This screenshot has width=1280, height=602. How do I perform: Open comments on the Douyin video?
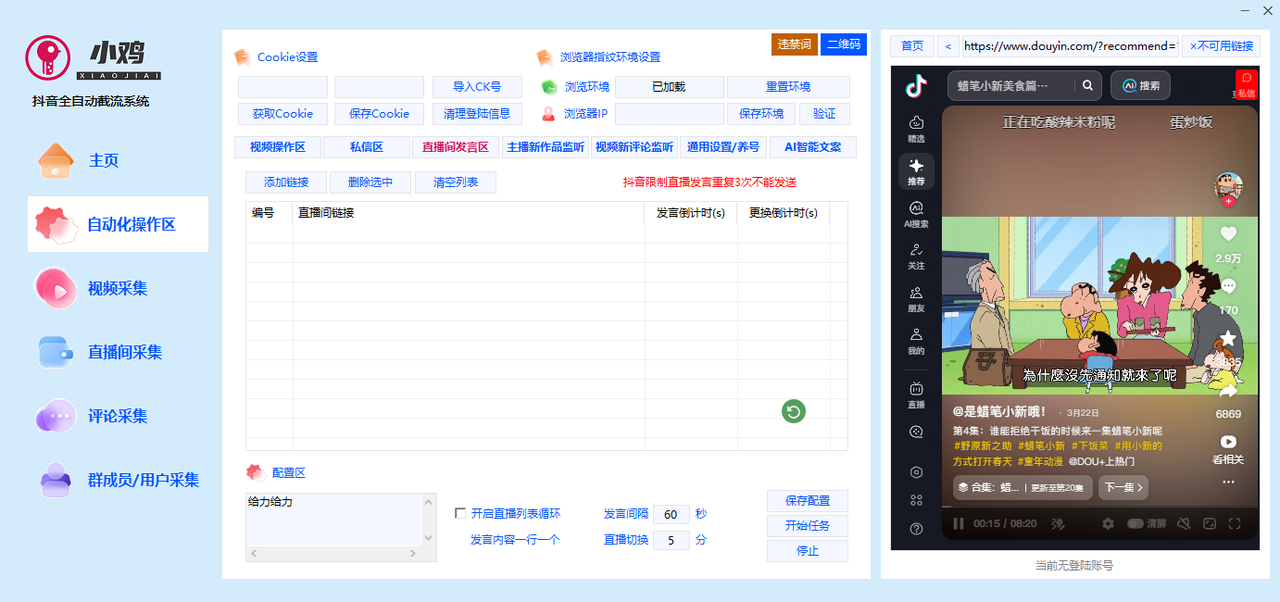pyautogui.click(x=1228, y=287)
